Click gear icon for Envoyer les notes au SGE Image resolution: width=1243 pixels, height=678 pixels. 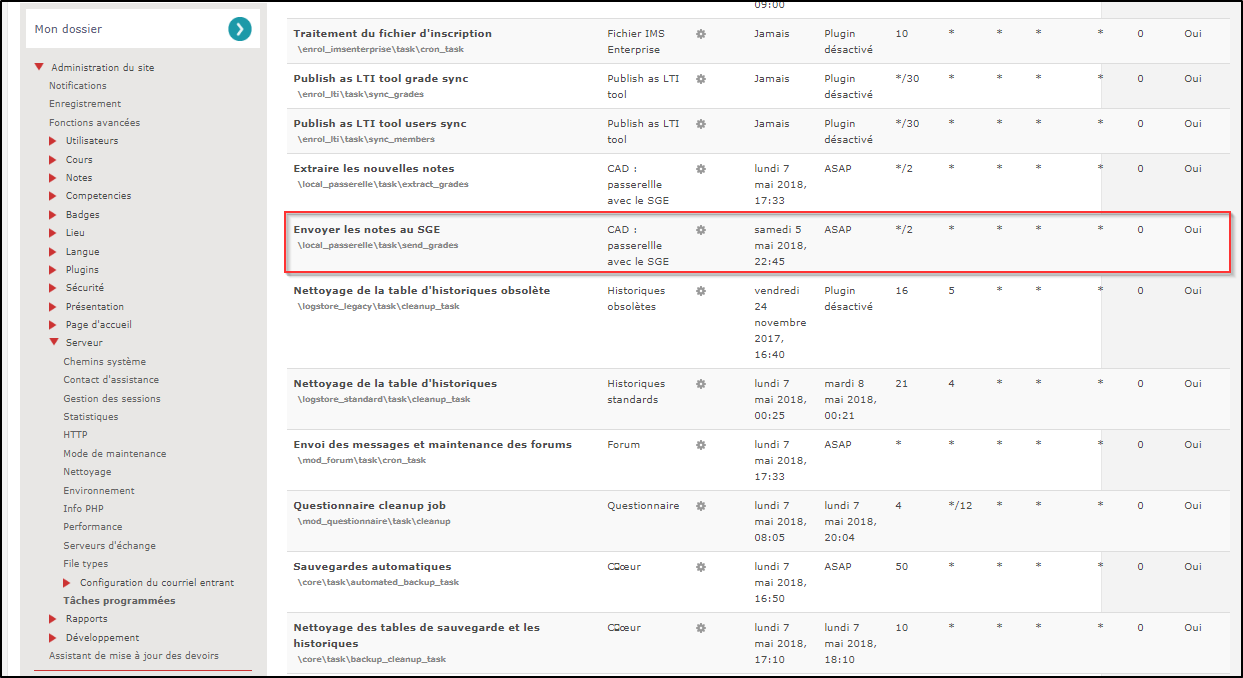[701, 230]
